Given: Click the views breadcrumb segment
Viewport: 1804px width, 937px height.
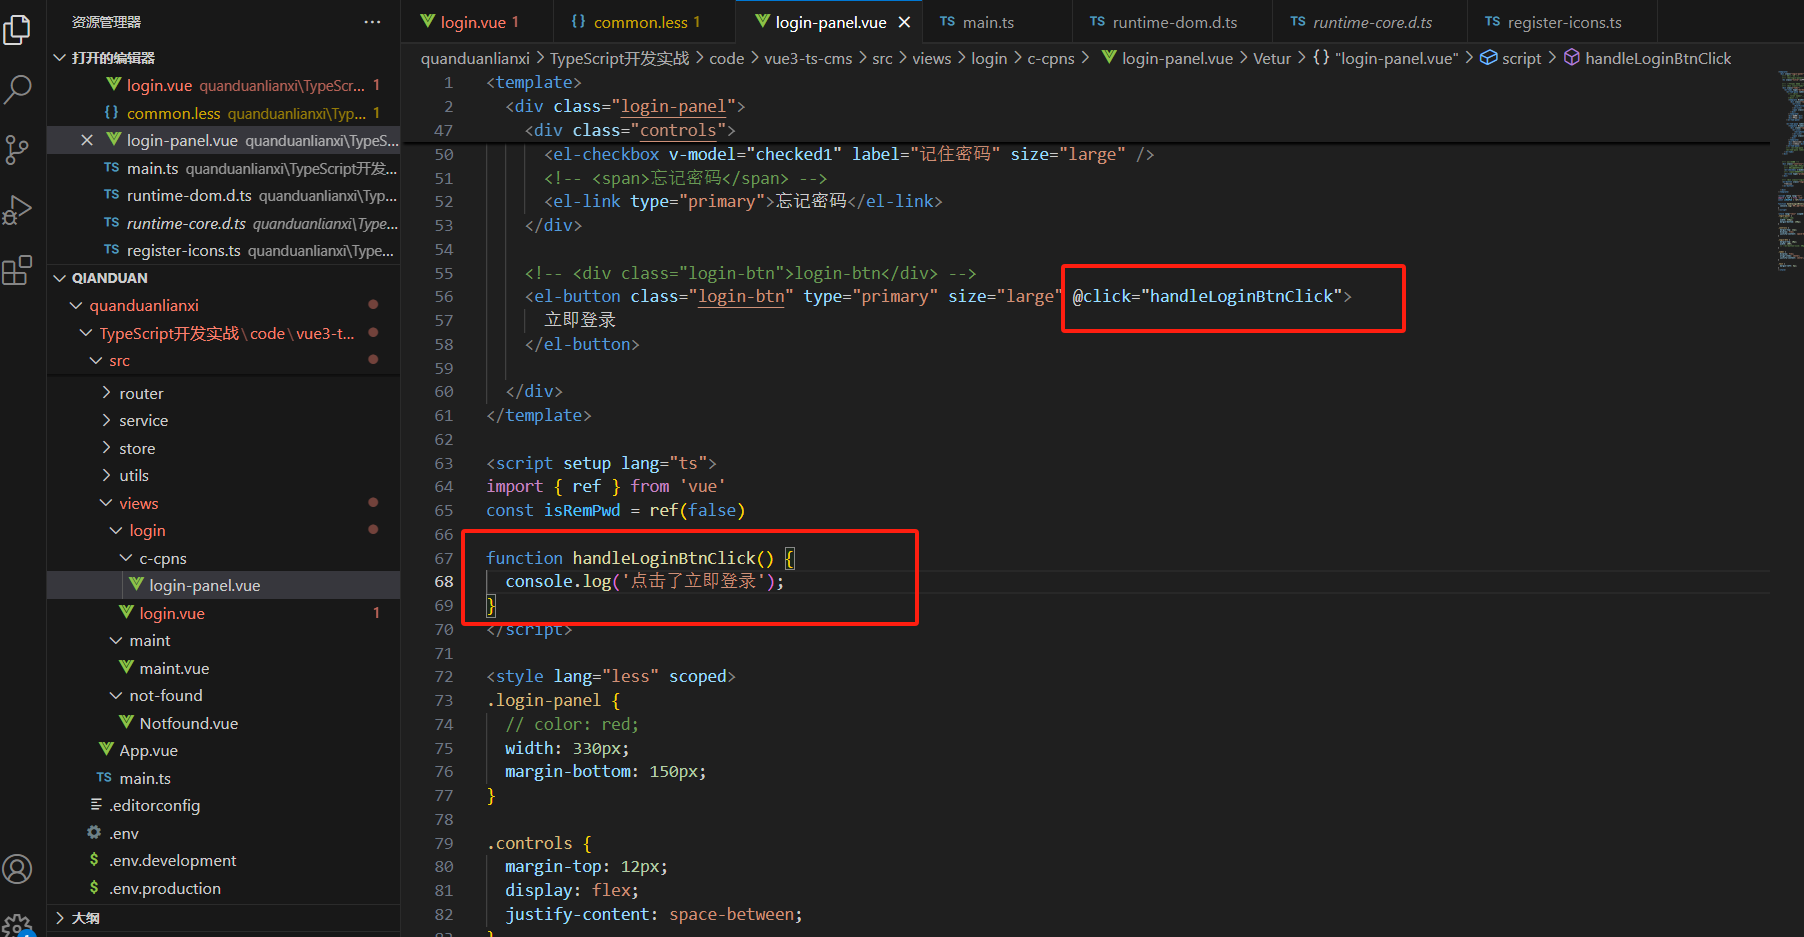Looking at the screenshot, I should pyautogui.click(x=931, y=58).
